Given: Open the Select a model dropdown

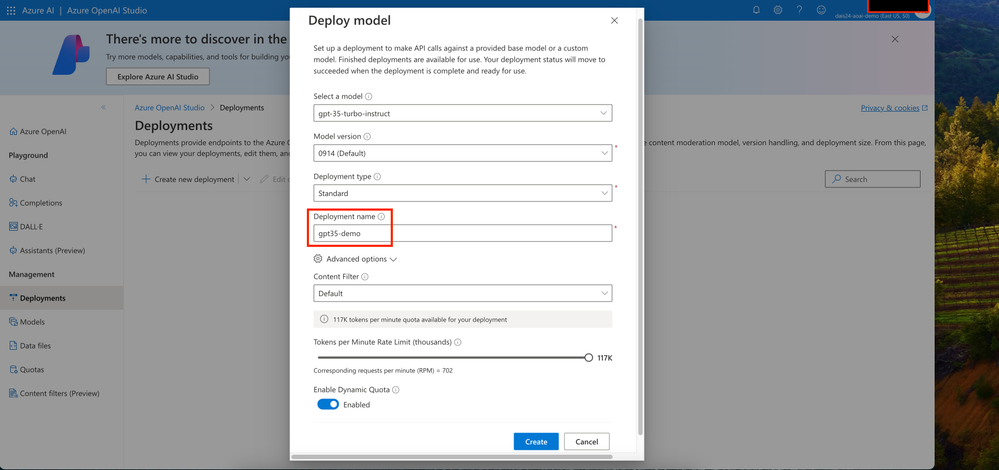Looking at the screenshot, I should click(463, 113).
